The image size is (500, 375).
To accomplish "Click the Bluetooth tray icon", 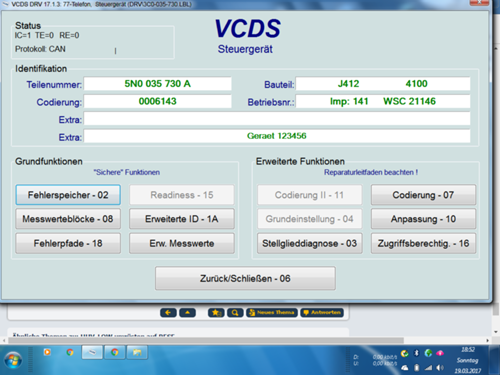I will [x=416, y=353].
